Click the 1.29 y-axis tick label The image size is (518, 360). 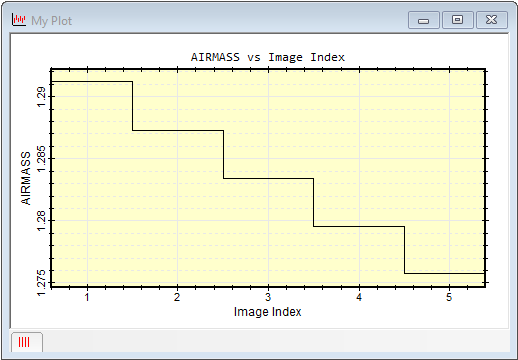pyautogui.click(x=41, y=97)
